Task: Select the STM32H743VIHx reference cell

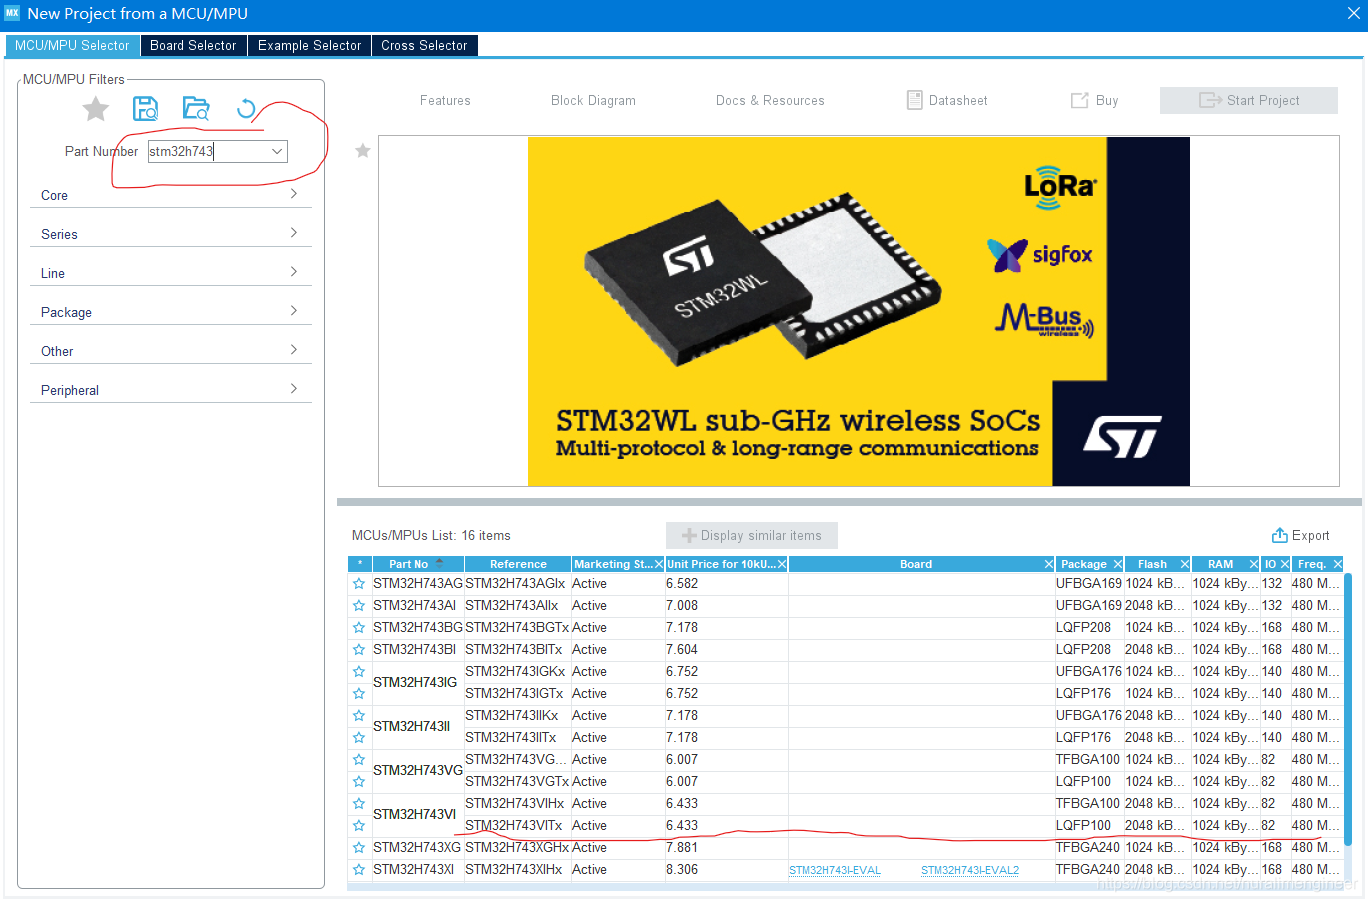Action: coord(517,803)
